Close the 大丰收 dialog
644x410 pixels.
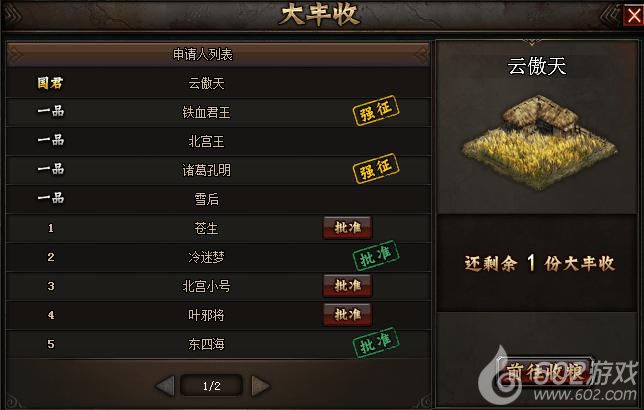634,16
